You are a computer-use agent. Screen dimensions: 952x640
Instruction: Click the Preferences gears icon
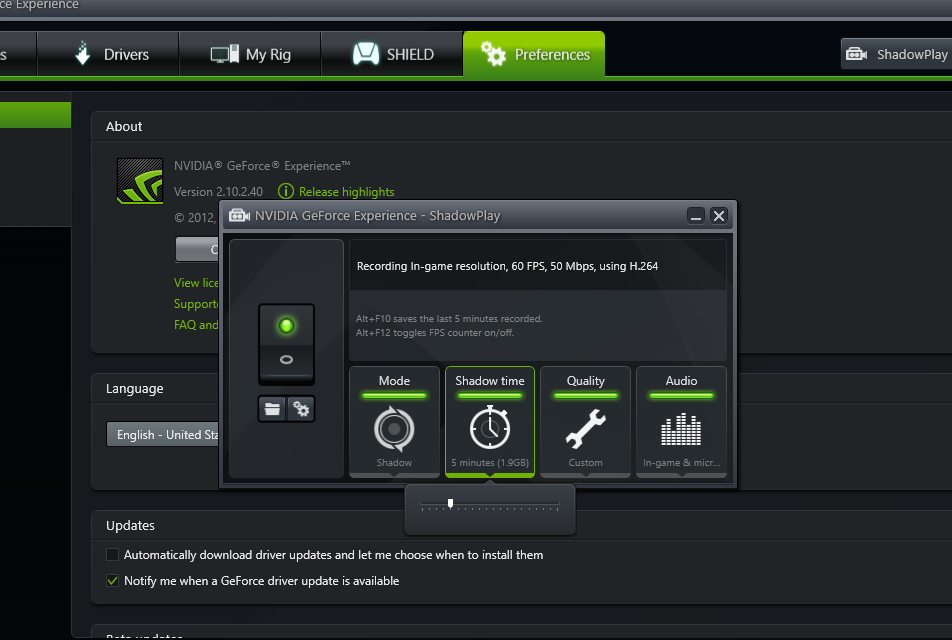coord(493,53)
